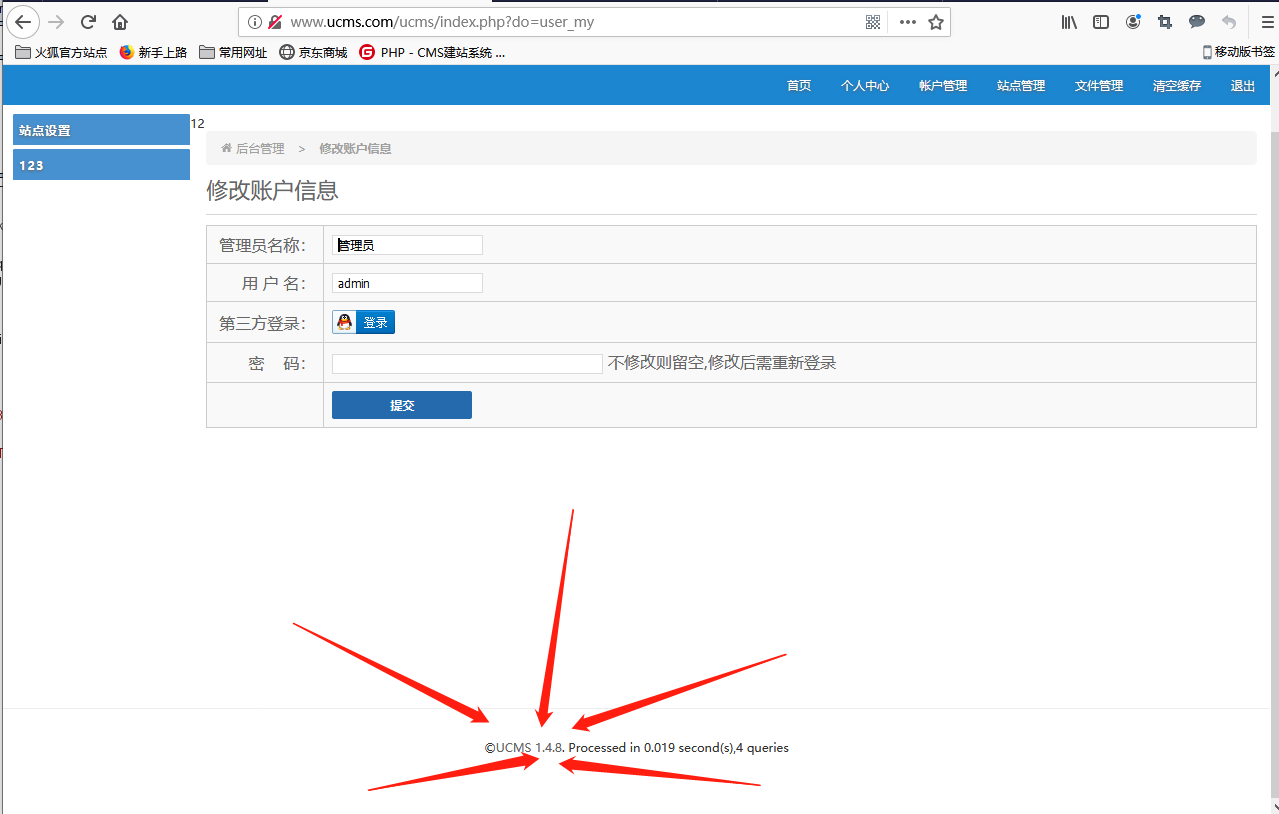Click the QQ 登录 button
1279x814 pixels.
pyautogui.click(x=364, y=322)
